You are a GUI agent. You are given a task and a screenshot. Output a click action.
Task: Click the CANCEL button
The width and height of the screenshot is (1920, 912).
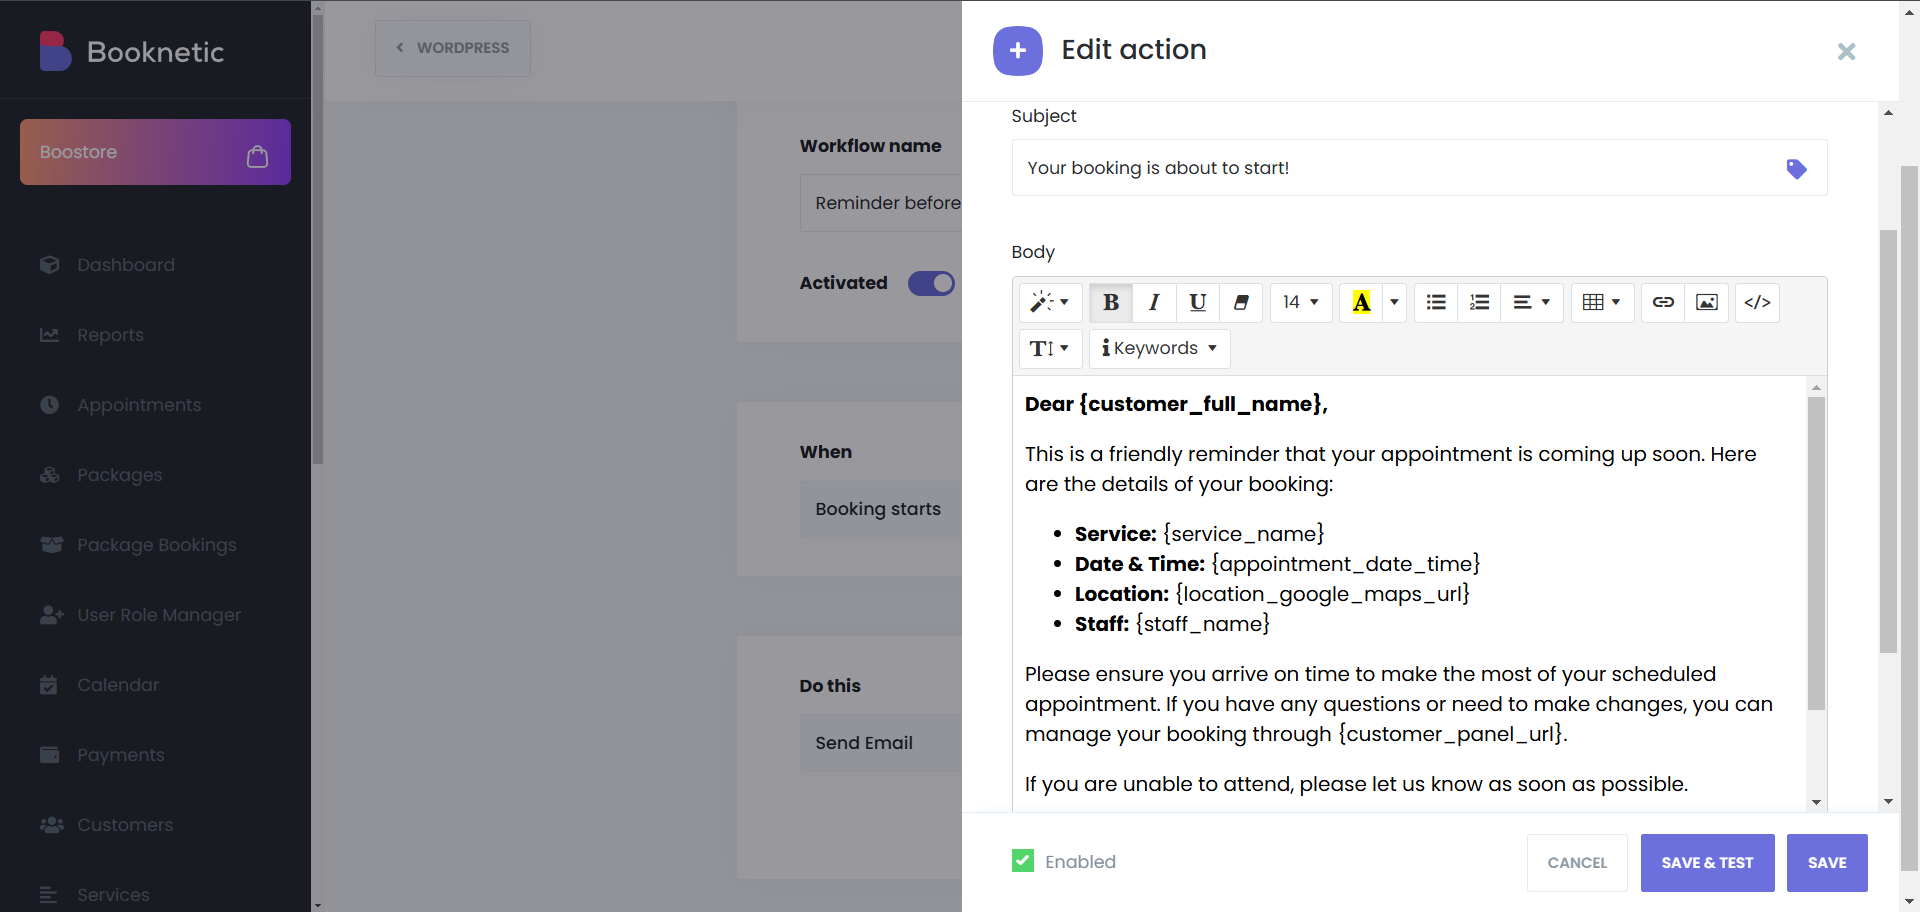tap(1577, 863)
